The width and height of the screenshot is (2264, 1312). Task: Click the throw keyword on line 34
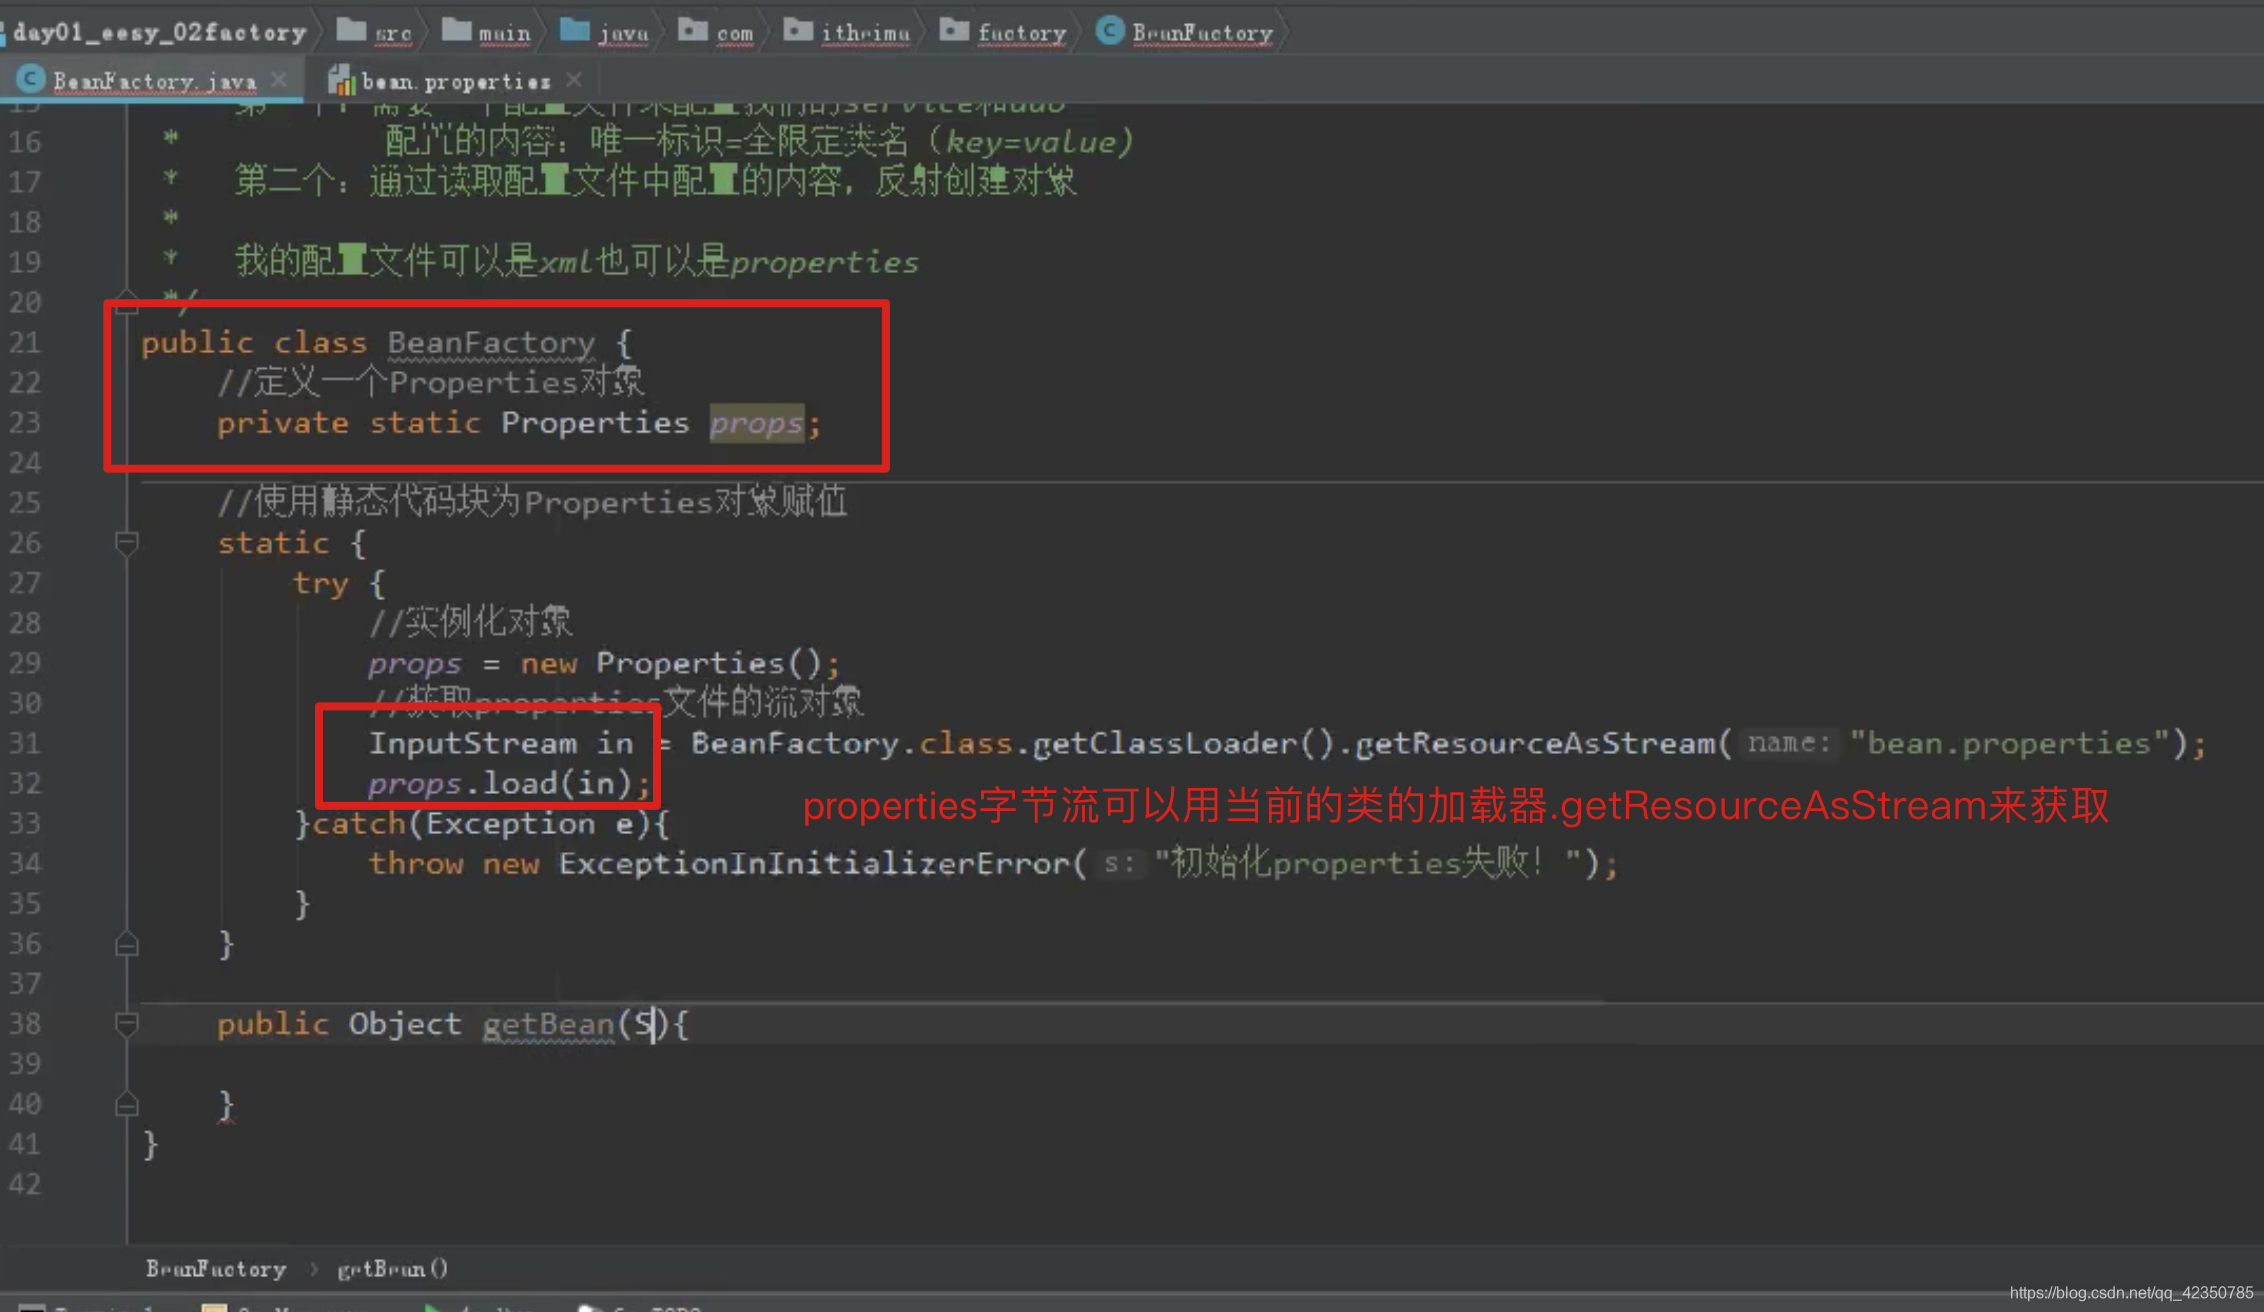click(416, 863)
